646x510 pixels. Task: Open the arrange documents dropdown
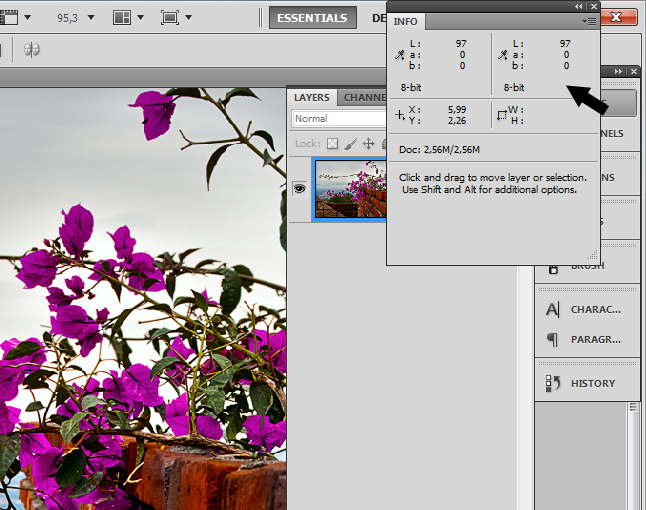click(x=141, y=18)
